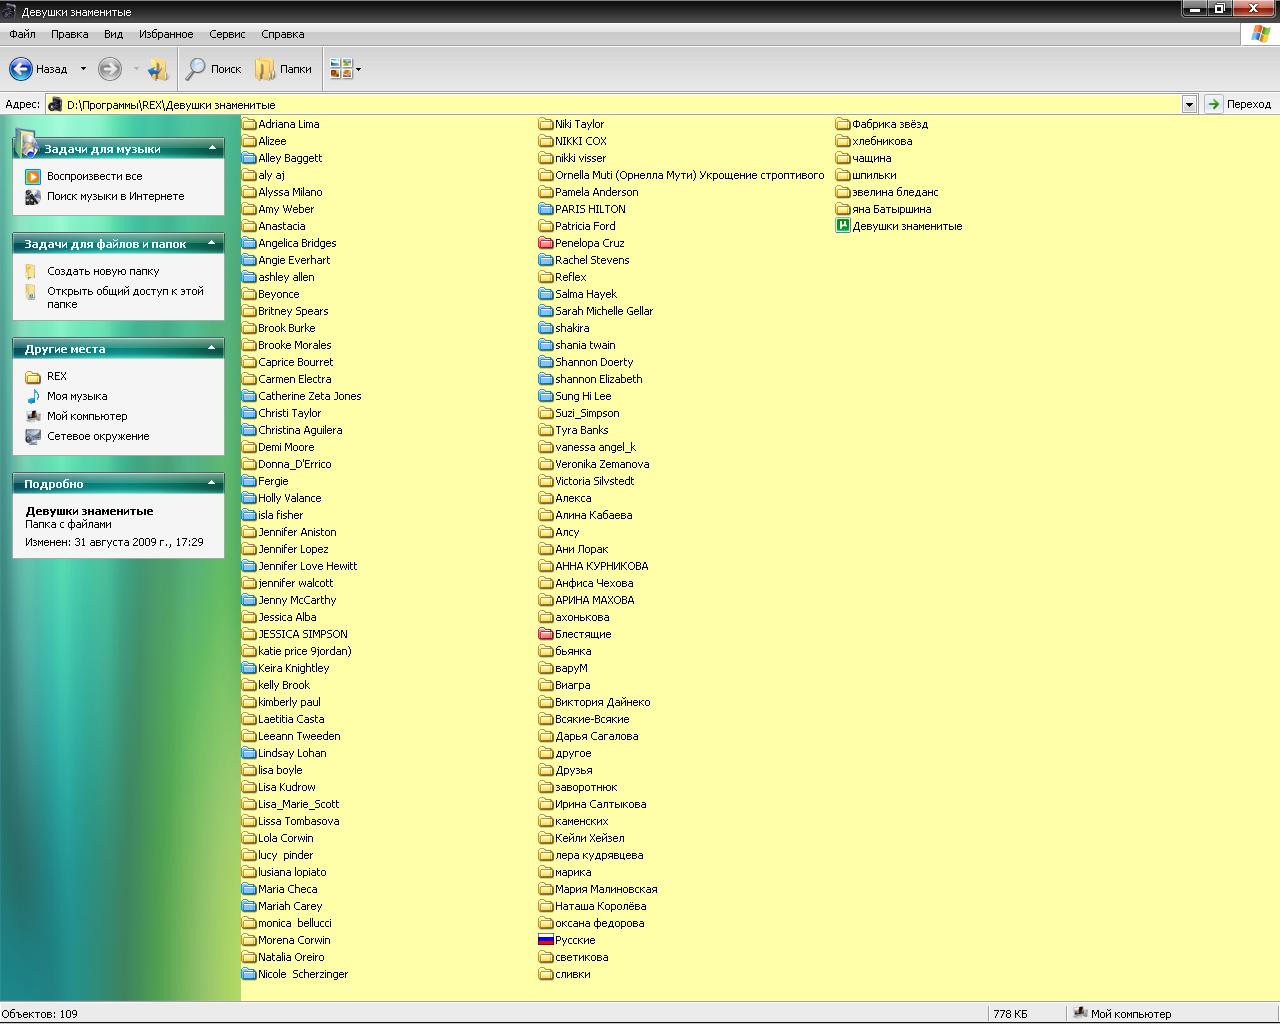
Task: Click the Up folder level icon
Action: tap(157, 69)
